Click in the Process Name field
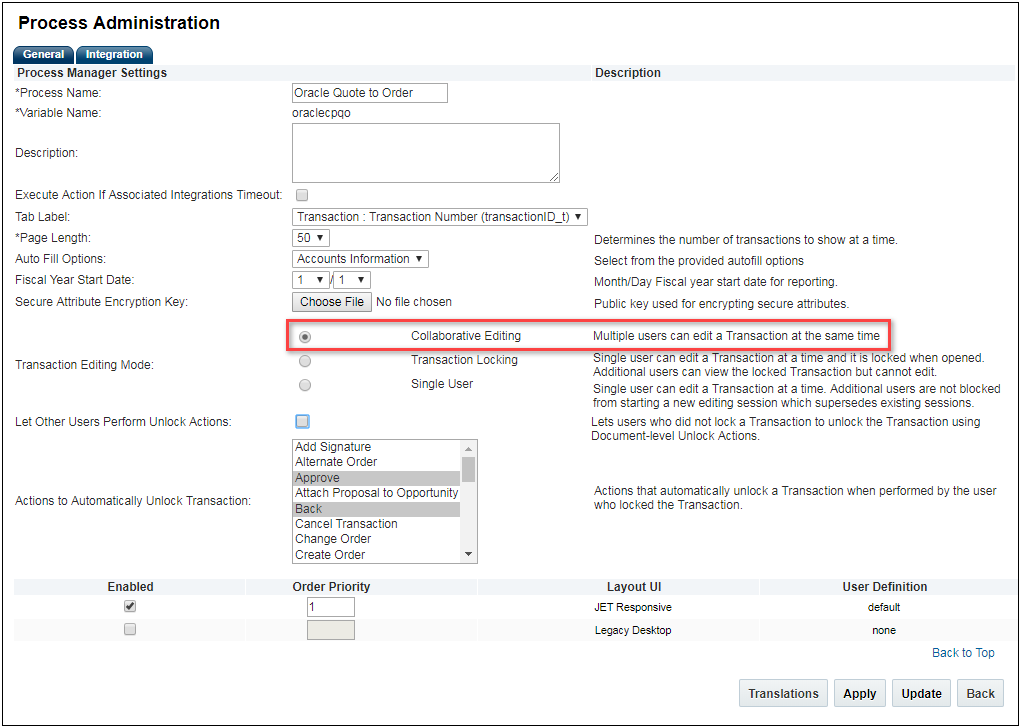The width and height of the screenshot is (1021, 728). 369,93
